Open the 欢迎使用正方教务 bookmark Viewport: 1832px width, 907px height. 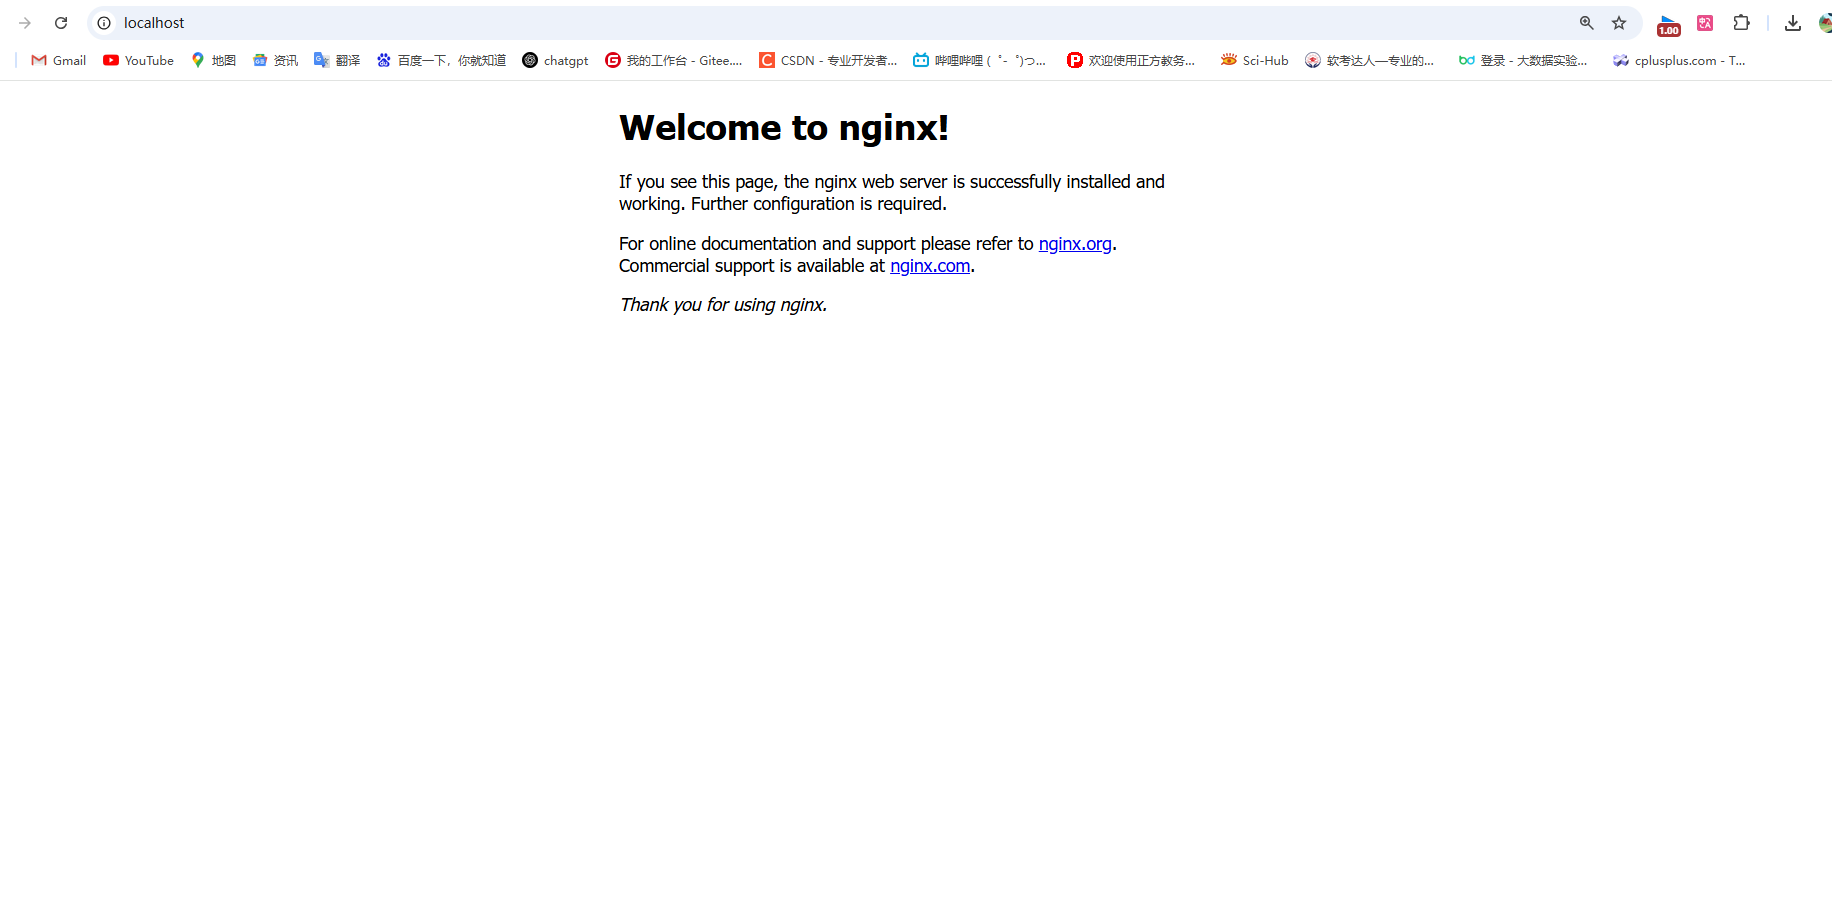pyautogui.click(x=1131, y=60)
